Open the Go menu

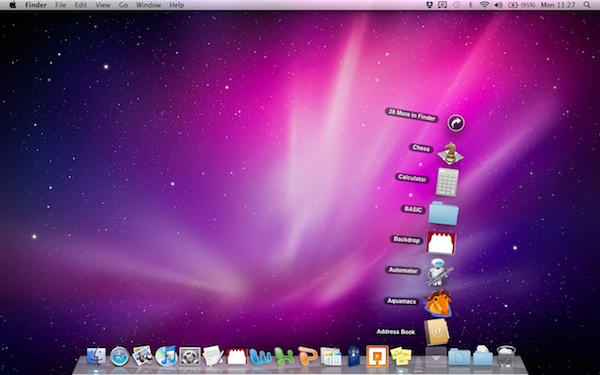point(123,5)
